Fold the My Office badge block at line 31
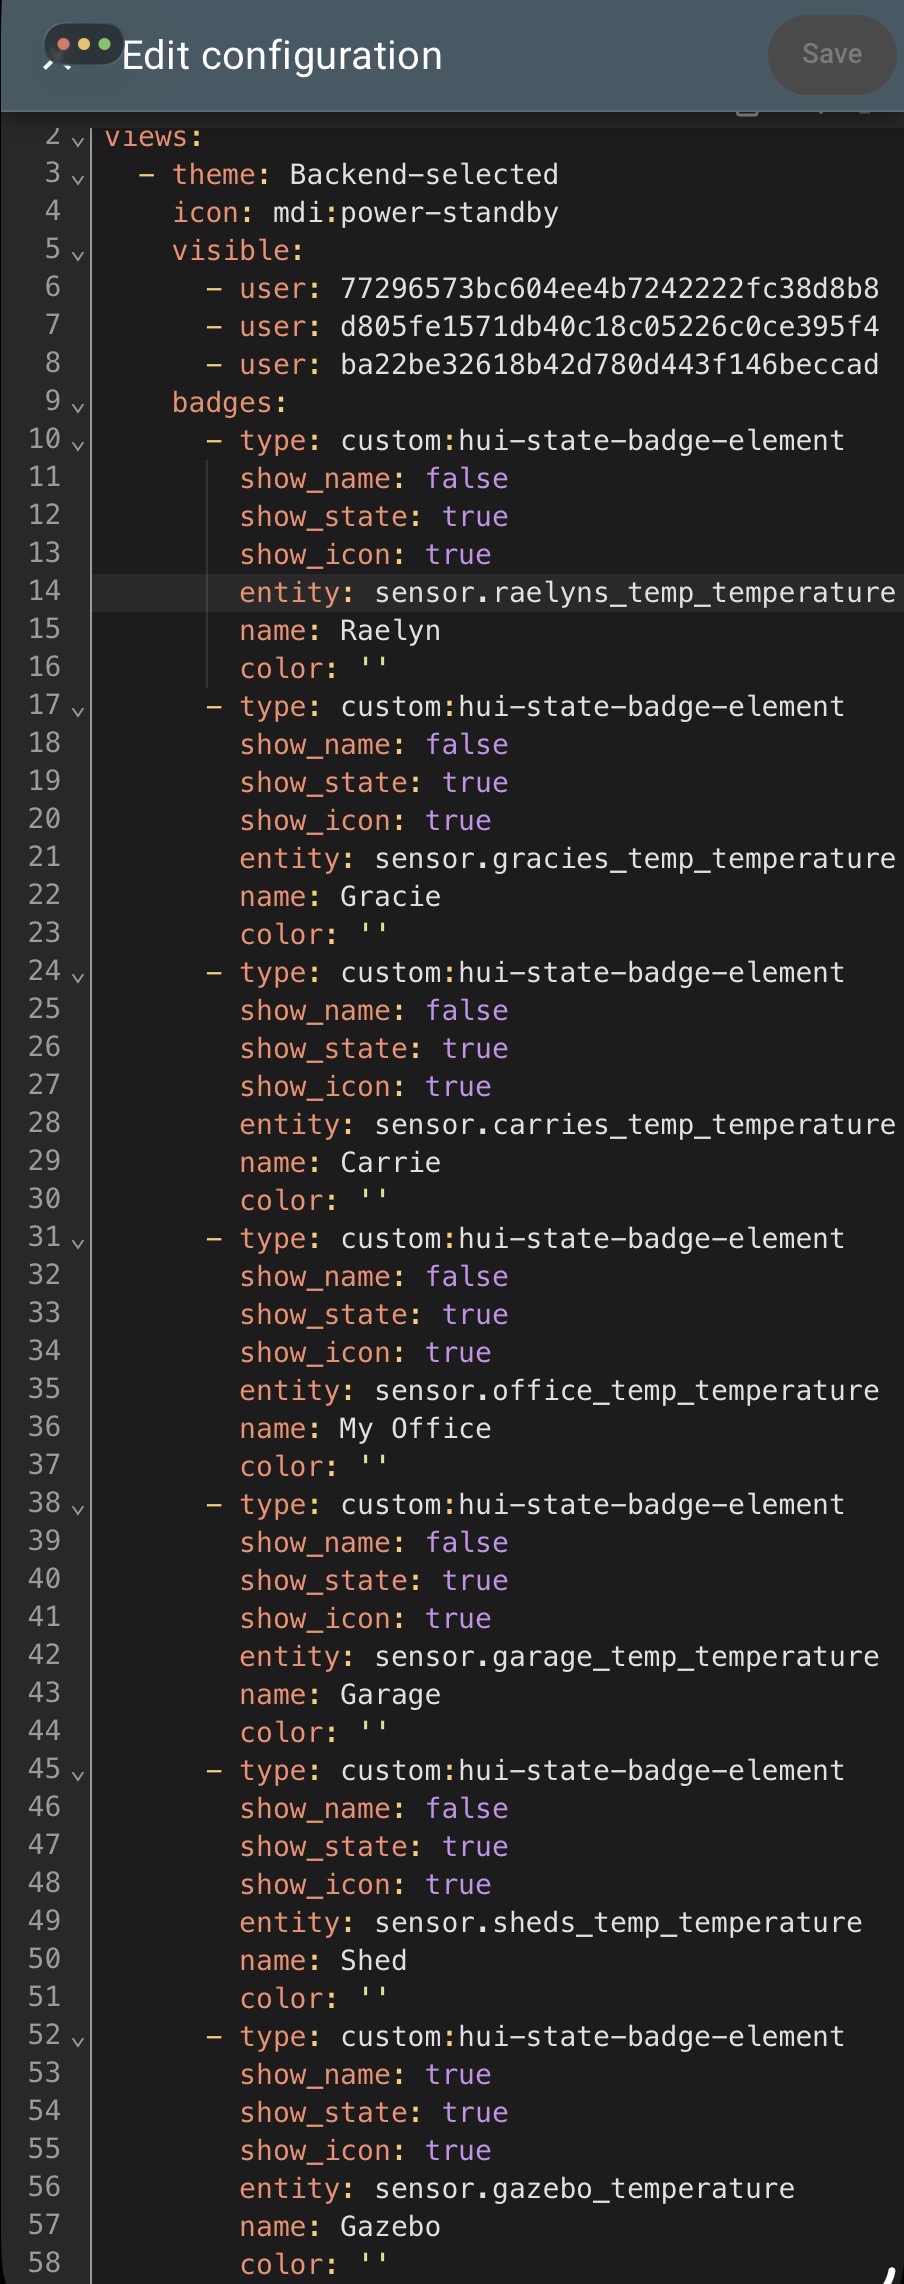The height and width of the screenshot is (2284, 904). [78, 1243]
